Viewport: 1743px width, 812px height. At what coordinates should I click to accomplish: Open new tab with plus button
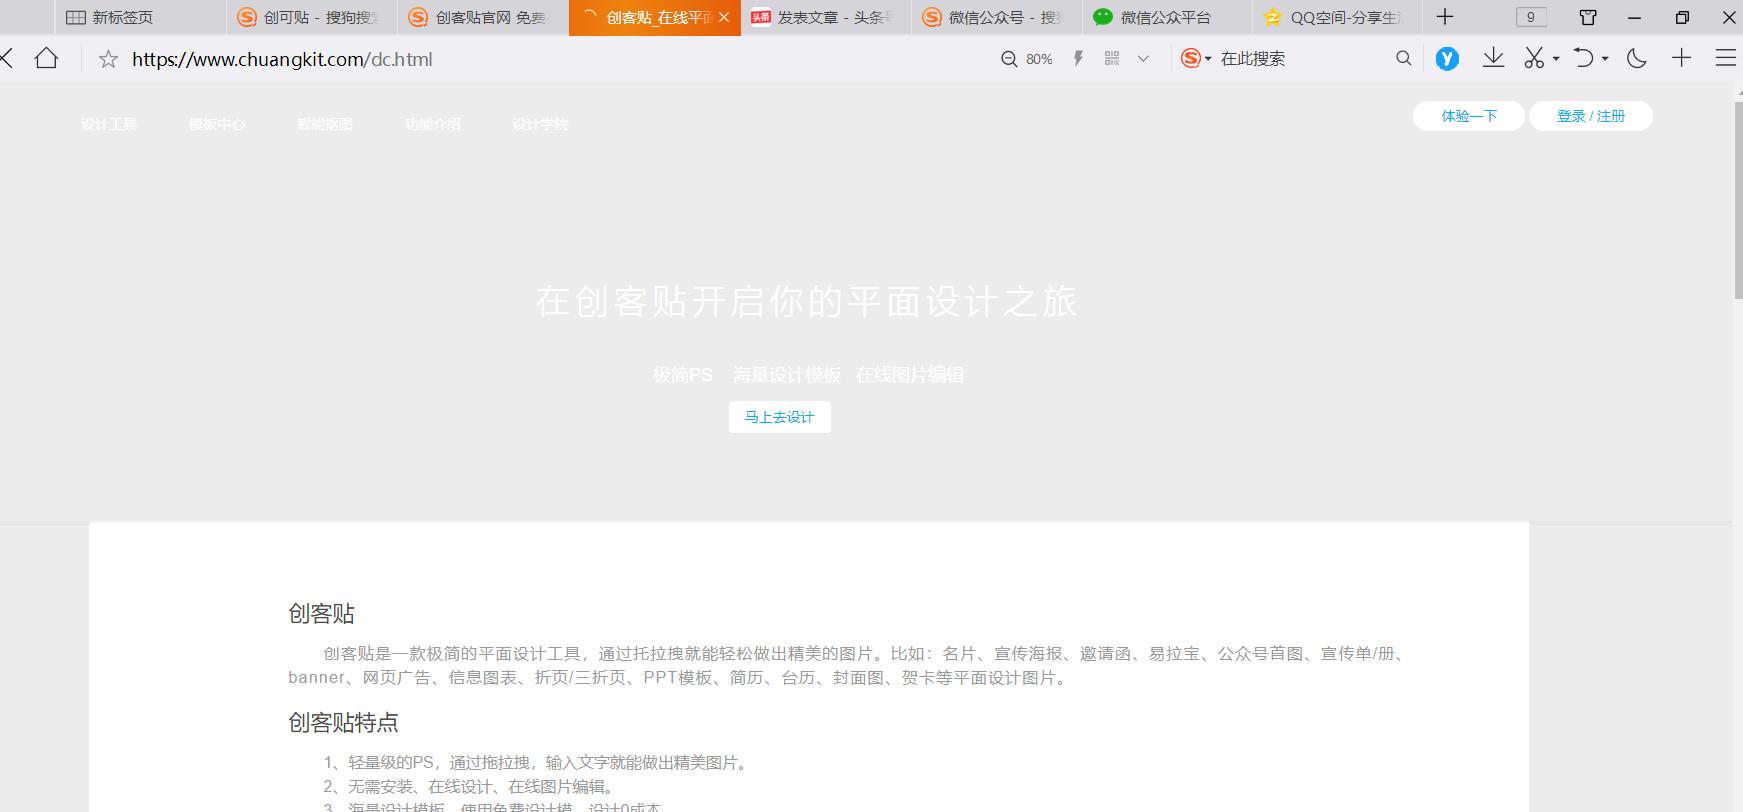(x=1445, y=17)
